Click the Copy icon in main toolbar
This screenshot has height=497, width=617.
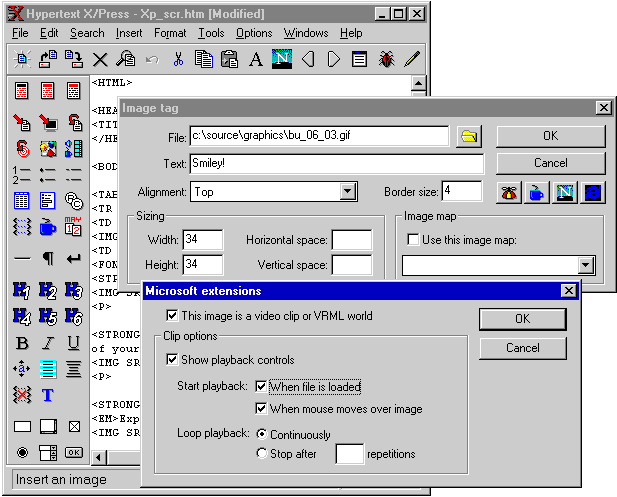point(204,59)
